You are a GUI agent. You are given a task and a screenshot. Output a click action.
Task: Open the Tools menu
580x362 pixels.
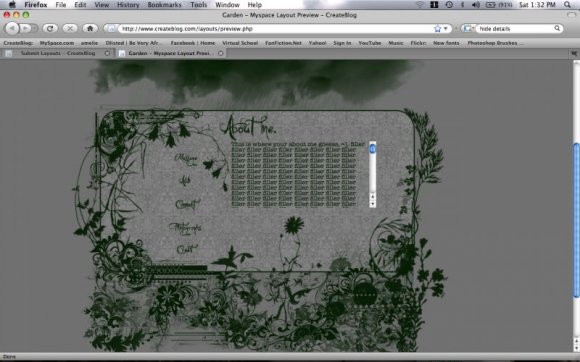point(199,5)
